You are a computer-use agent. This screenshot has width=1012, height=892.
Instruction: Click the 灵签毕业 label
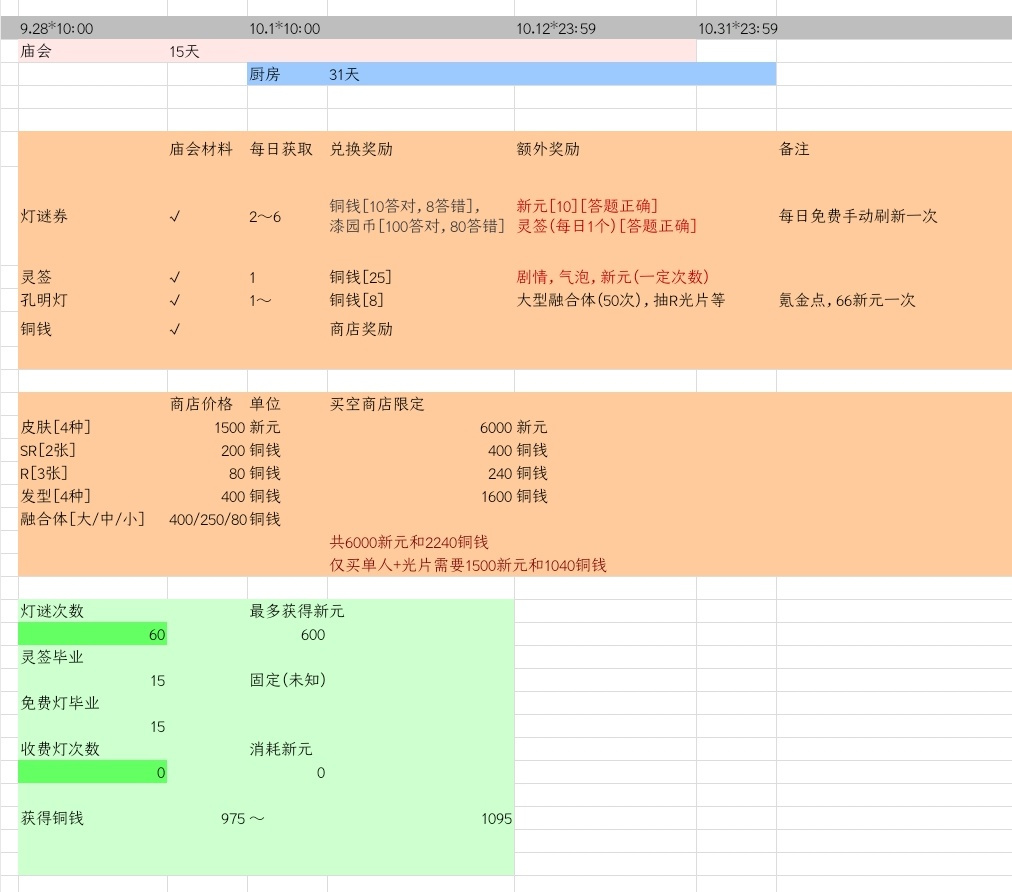pos(52,657)
